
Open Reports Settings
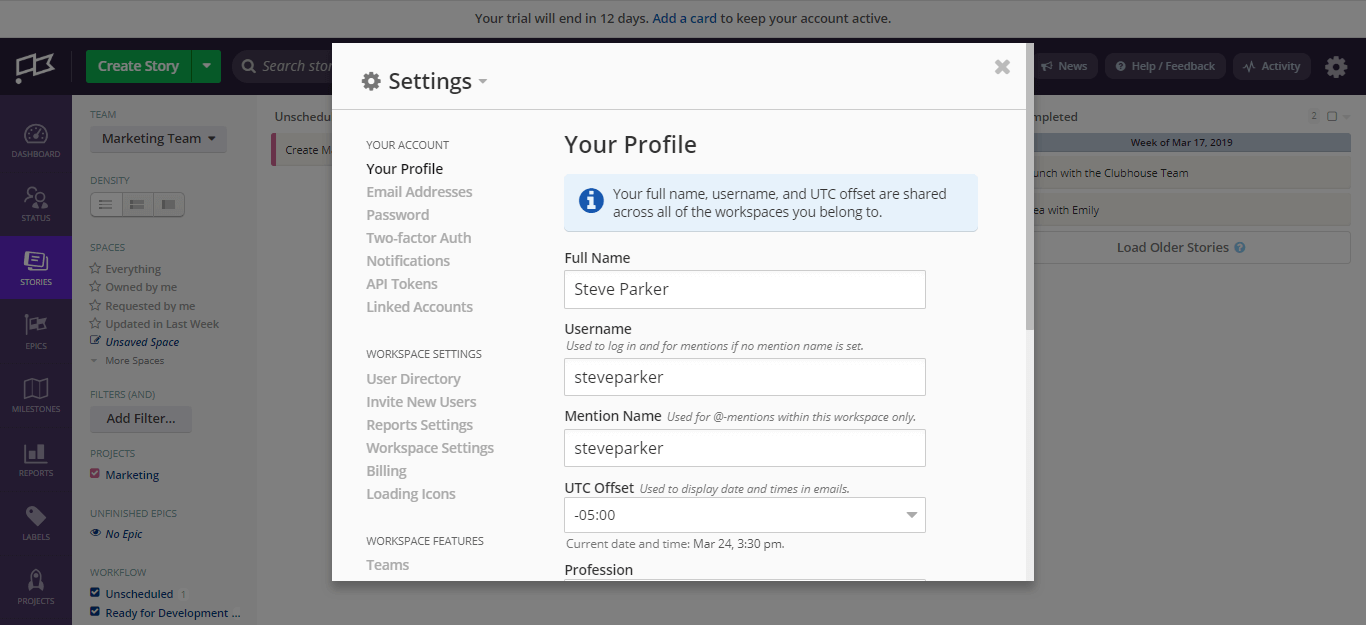coord(420,425)
